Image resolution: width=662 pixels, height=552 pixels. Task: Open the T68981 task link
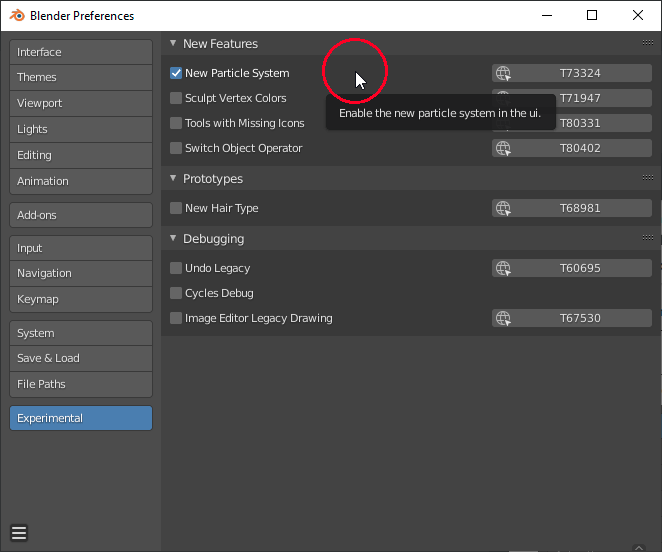pyautogui.click(x=572, y=208)
